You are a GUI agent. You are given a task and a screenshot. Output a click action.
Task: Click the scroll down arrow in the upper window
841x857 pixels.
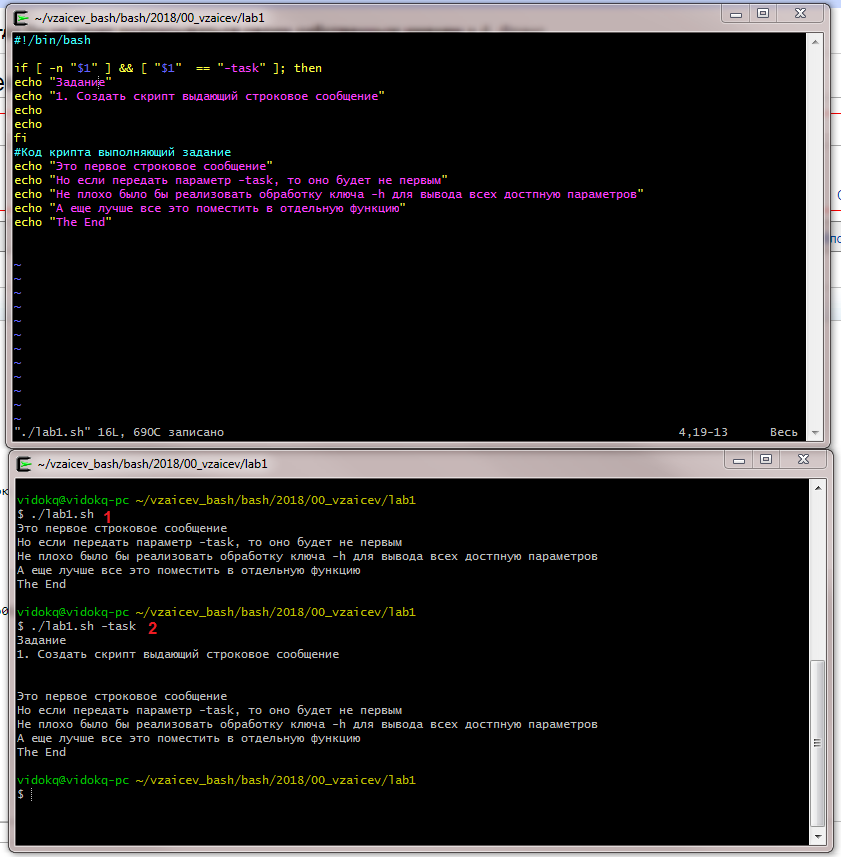point(815,432)
